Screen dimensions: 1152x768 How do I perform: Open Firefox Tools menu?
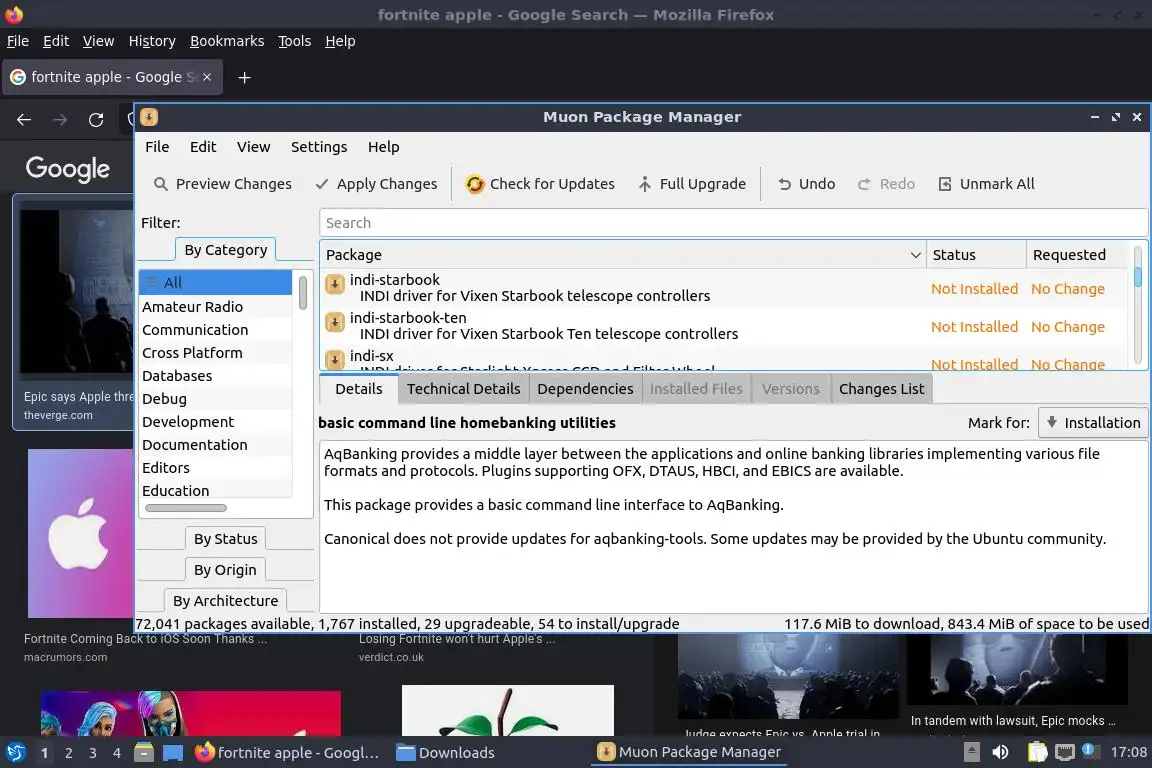click(295, 41)
